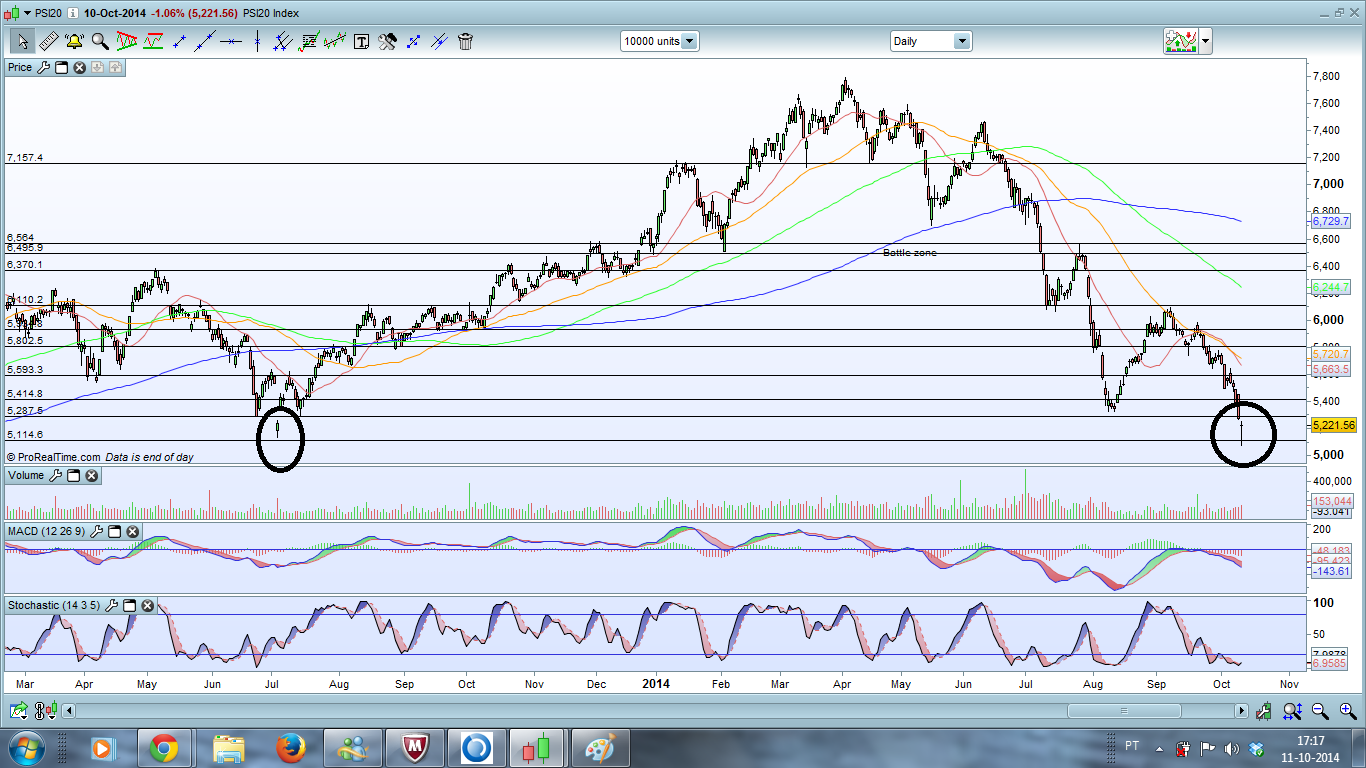Toggle the Volume panel window size
The width and height of the screenshot is (1366, 768).
click(73, 475)
